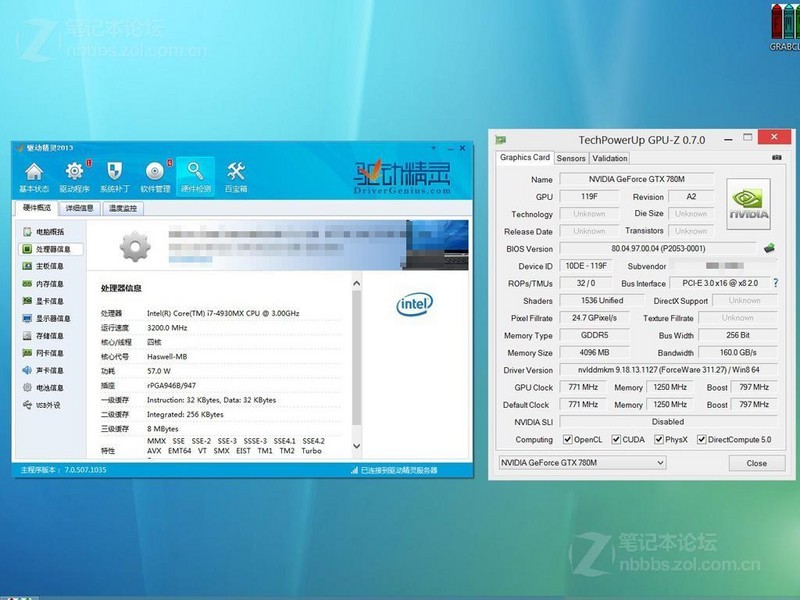Open the GRABCL desktop icon
The image size is (800, 600).
point(786,28)
